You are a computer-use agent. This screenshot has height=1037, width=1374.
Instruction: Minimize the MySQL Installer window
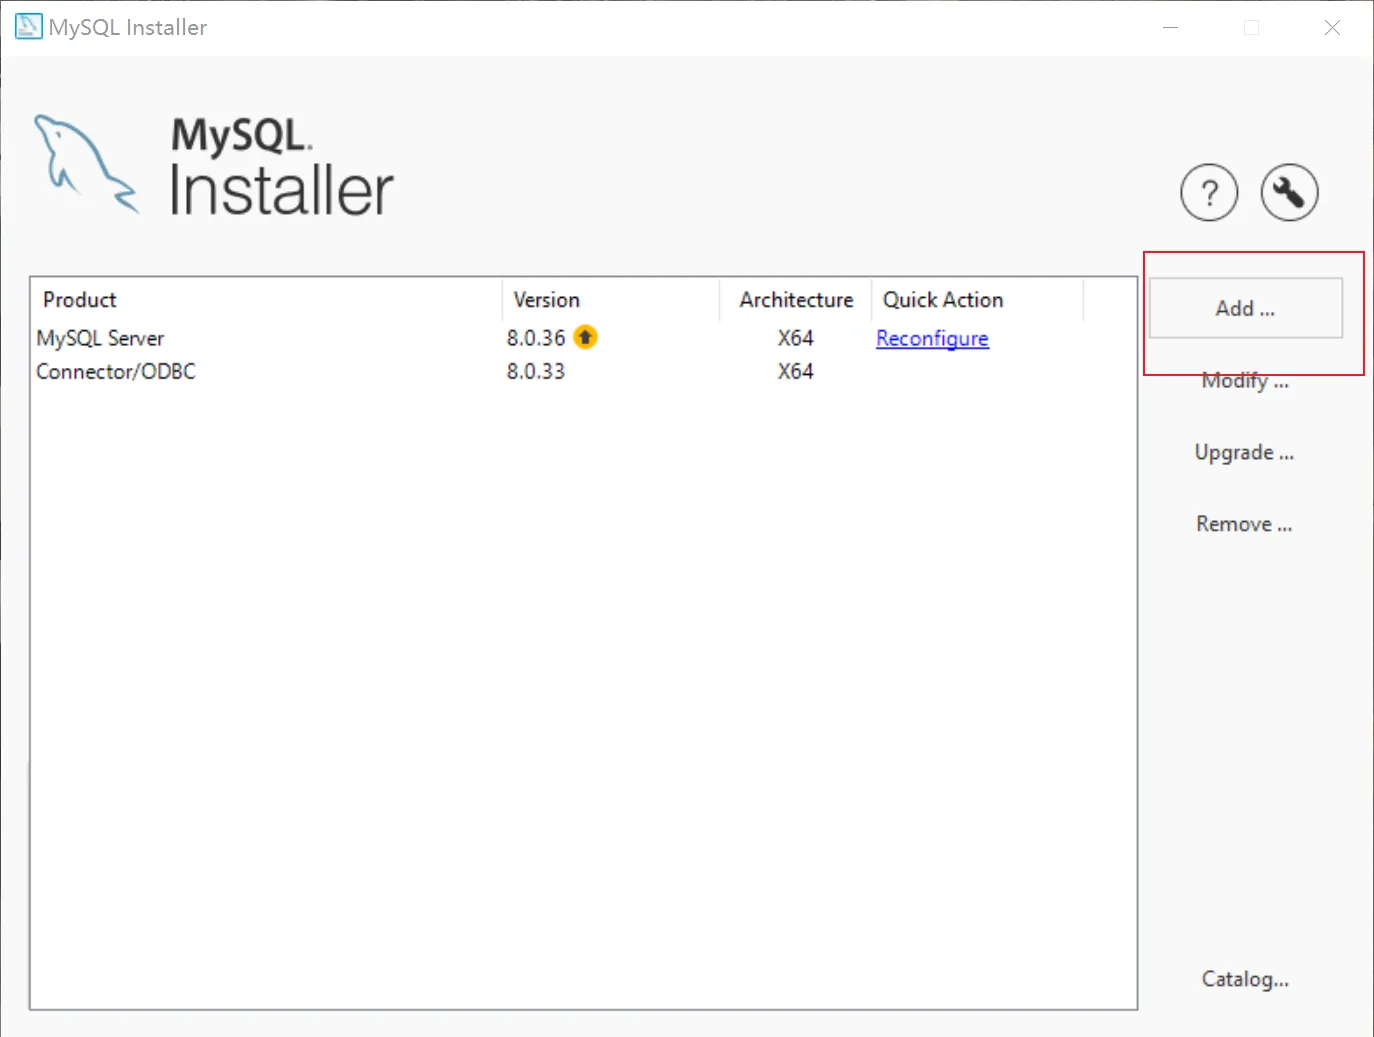pos(1170,27)
